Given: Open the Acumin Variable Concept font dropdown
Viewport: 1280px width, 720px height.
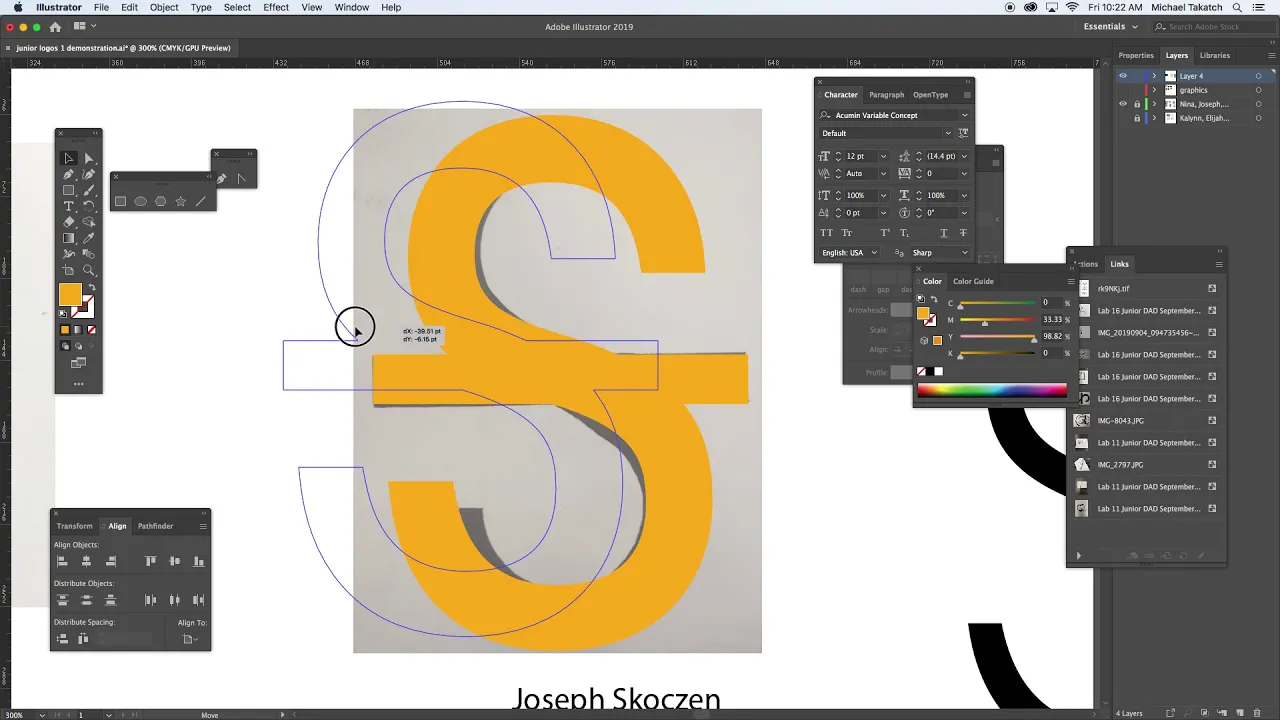Looking at the screenshot, I should click(964, 115).
